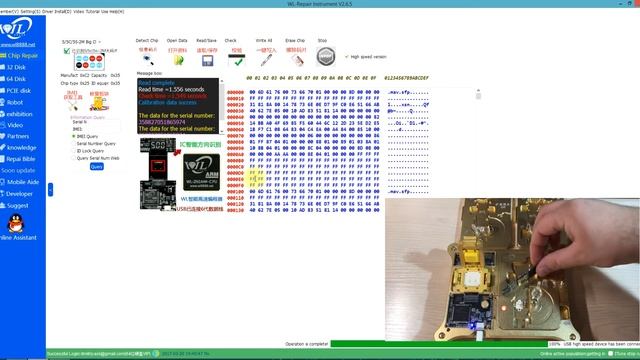Click the Soon update sidebar label

(x=18, y=171)
